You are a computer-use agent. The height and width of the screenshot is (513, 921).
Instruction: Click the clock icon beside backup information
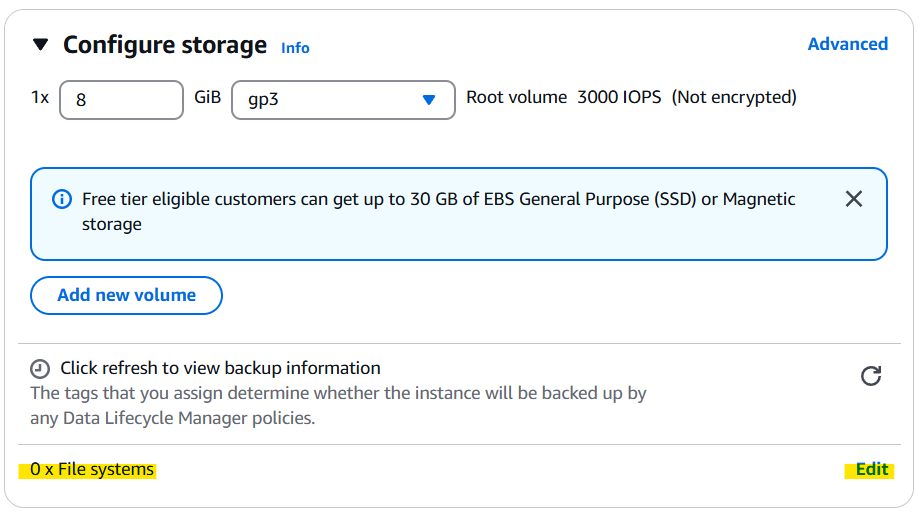40,368
